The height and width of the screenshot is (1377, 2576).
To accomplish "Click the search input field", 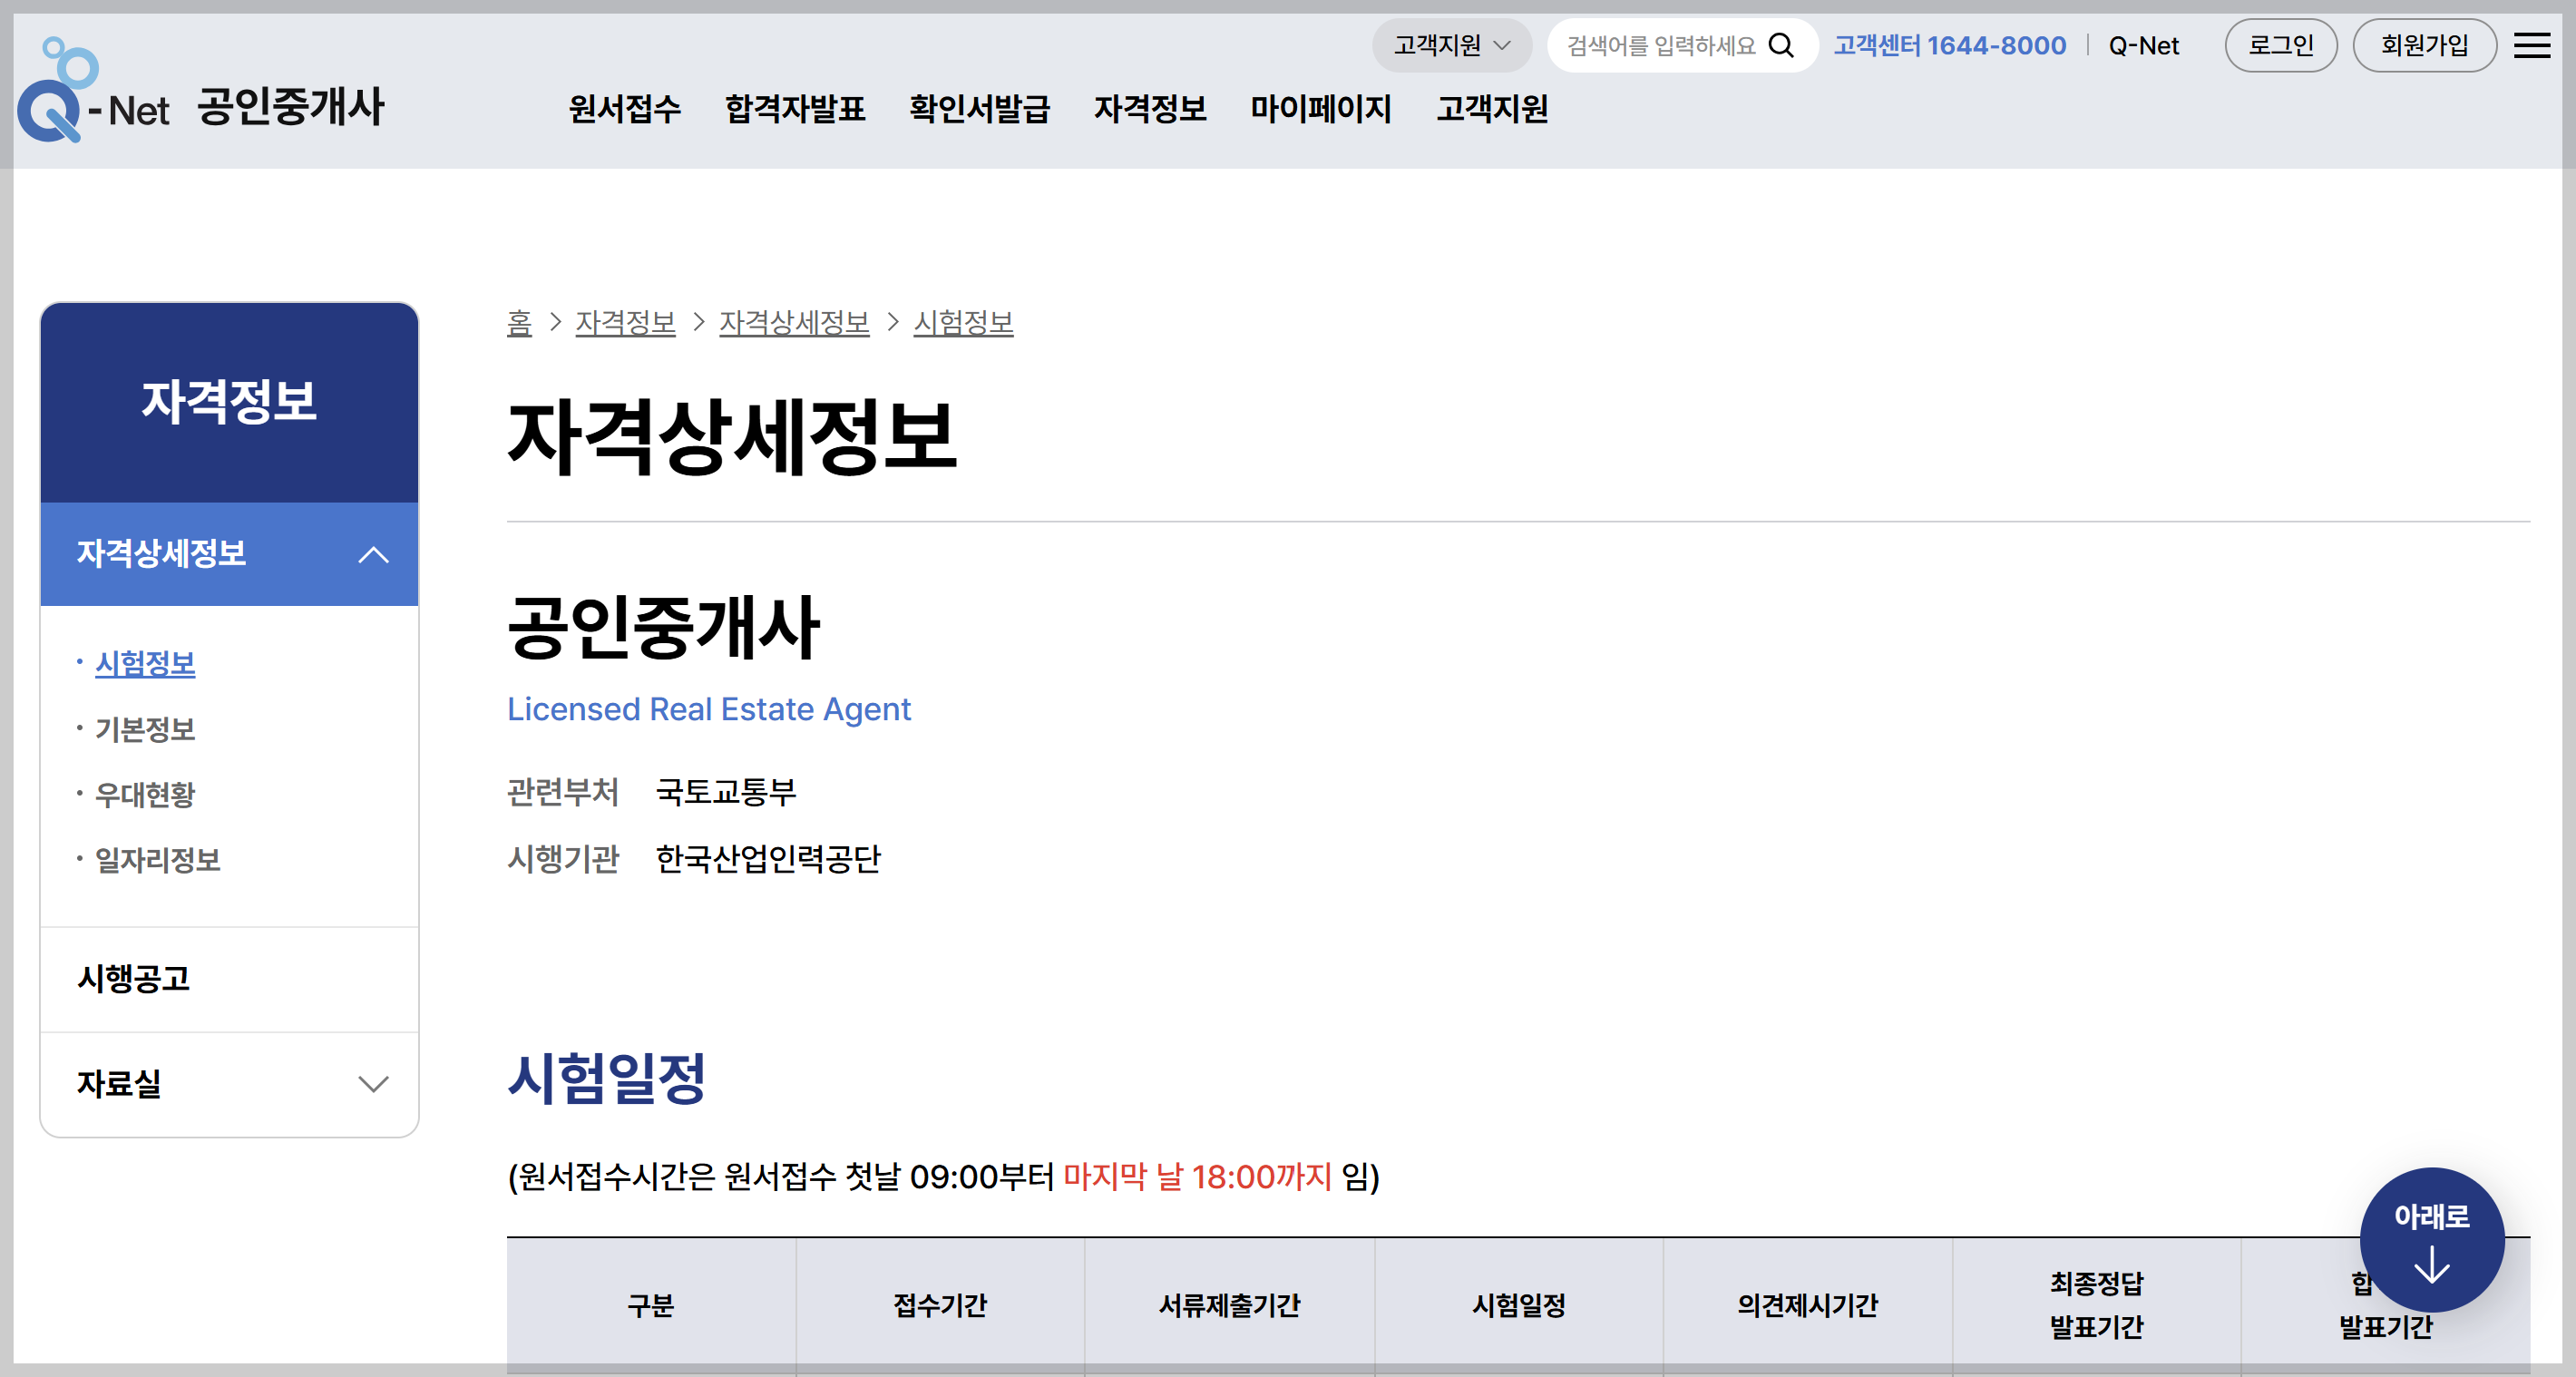I will [x=1660, y=46].
